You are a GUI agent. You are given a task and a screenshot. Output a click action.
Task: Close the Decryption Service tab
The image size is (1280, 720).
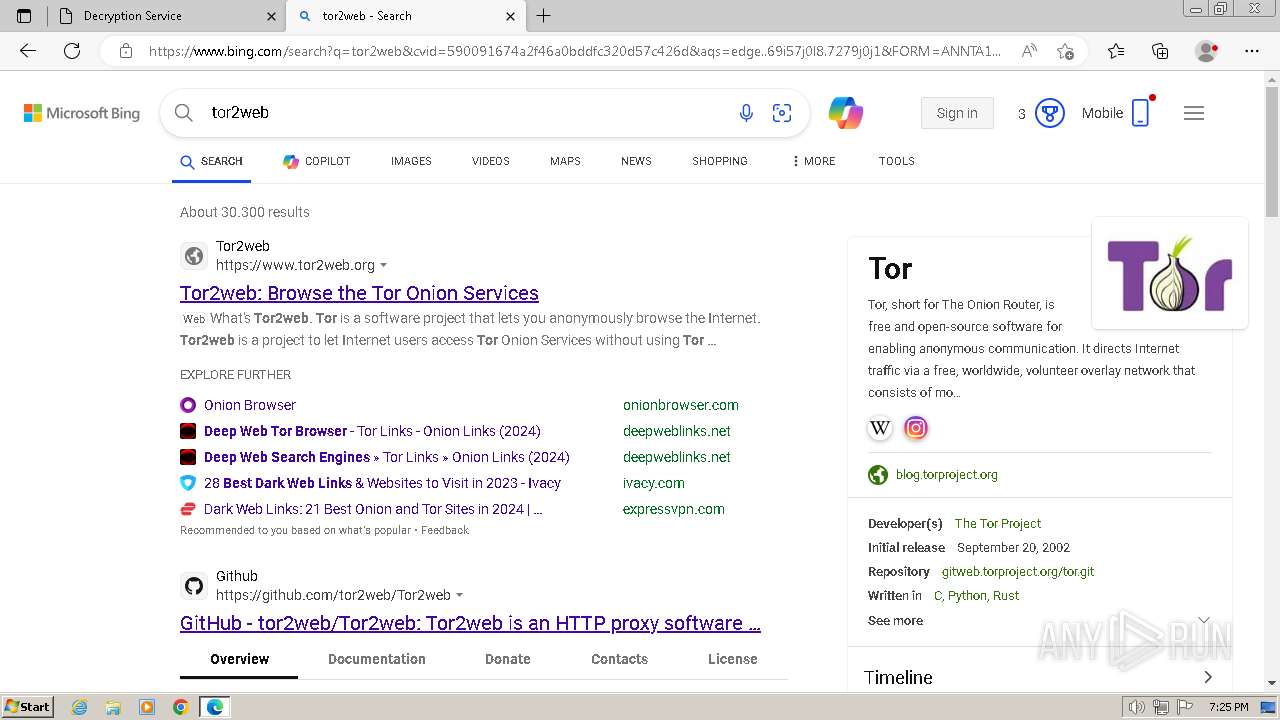(x=271, y=16)
